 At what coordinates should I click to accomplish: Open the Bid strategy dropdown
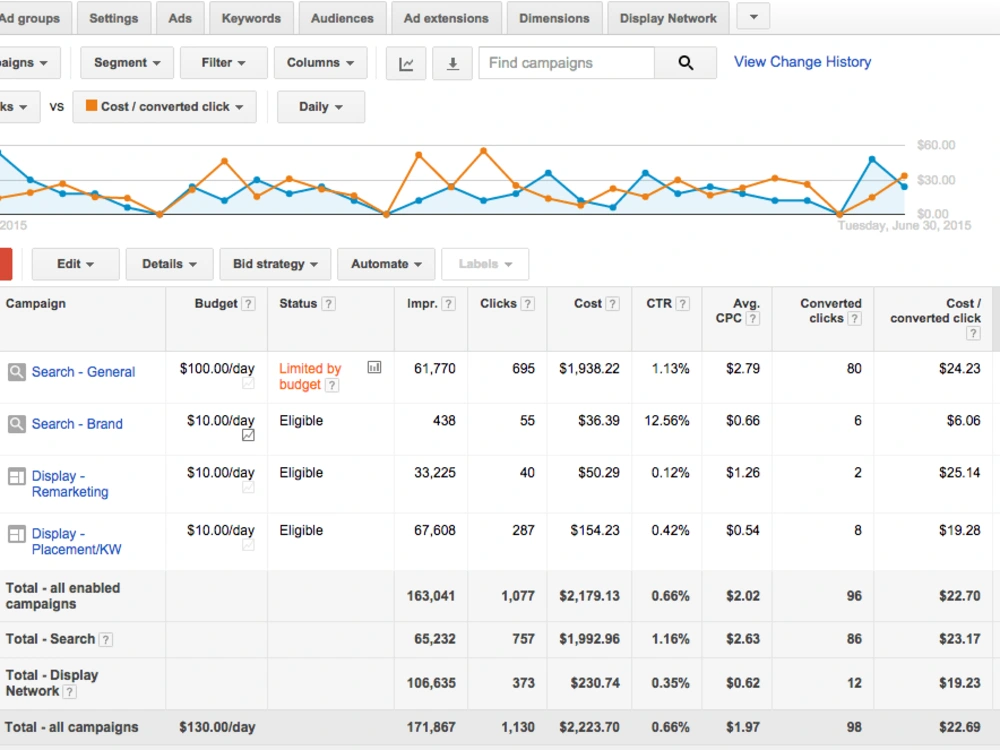[x=275, y=264]
